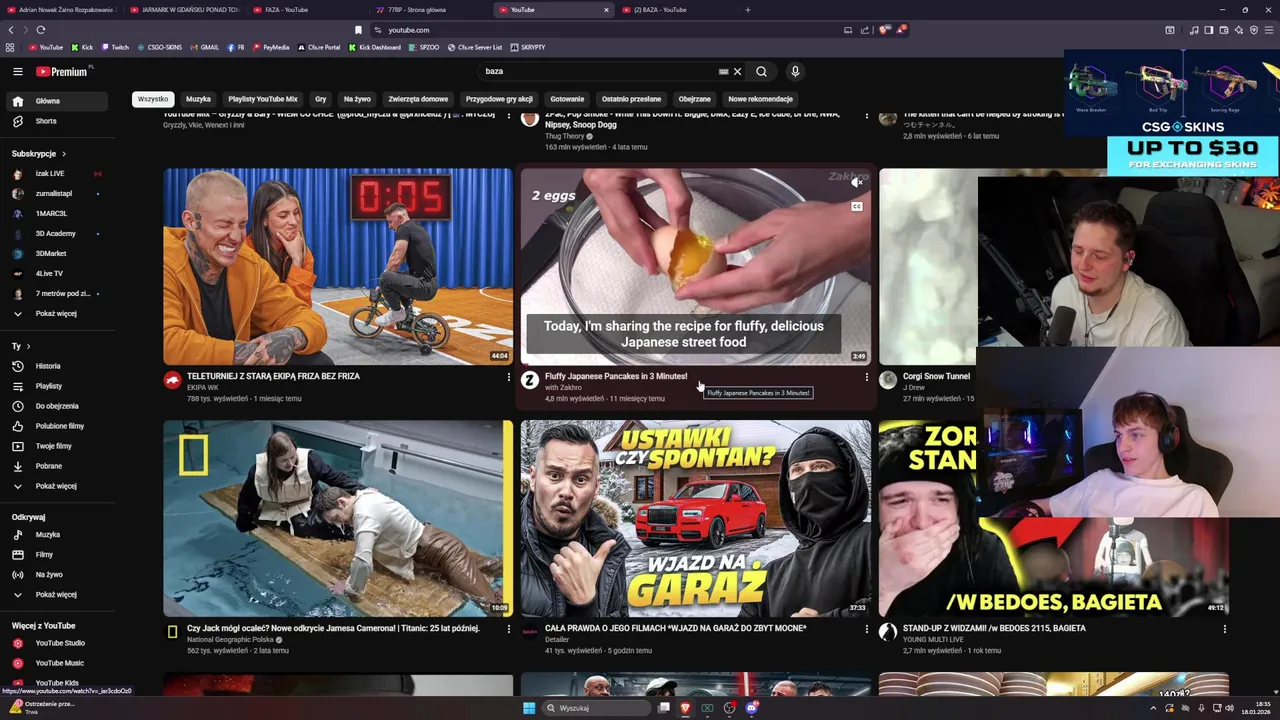Select the Zwierzęta domowe filter chip

pos(418,99)
